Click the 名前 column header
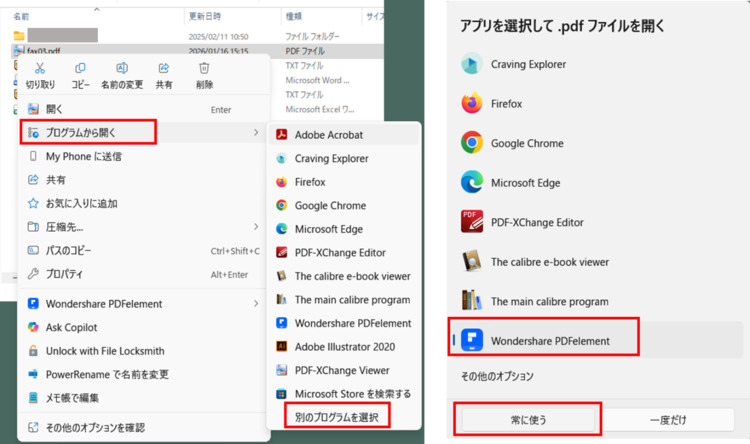 21,16
